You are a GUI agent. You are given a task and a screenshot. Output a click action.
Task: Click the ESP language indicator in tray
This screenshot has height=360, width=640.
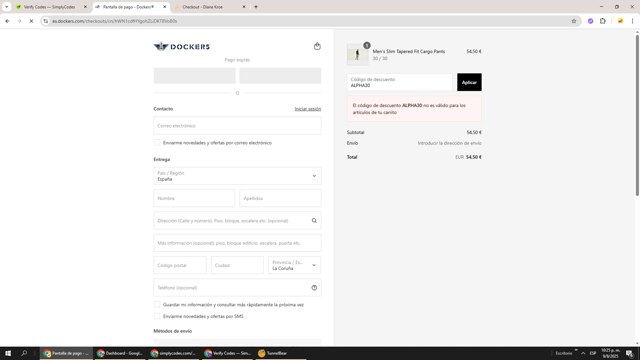coord(593,353)
